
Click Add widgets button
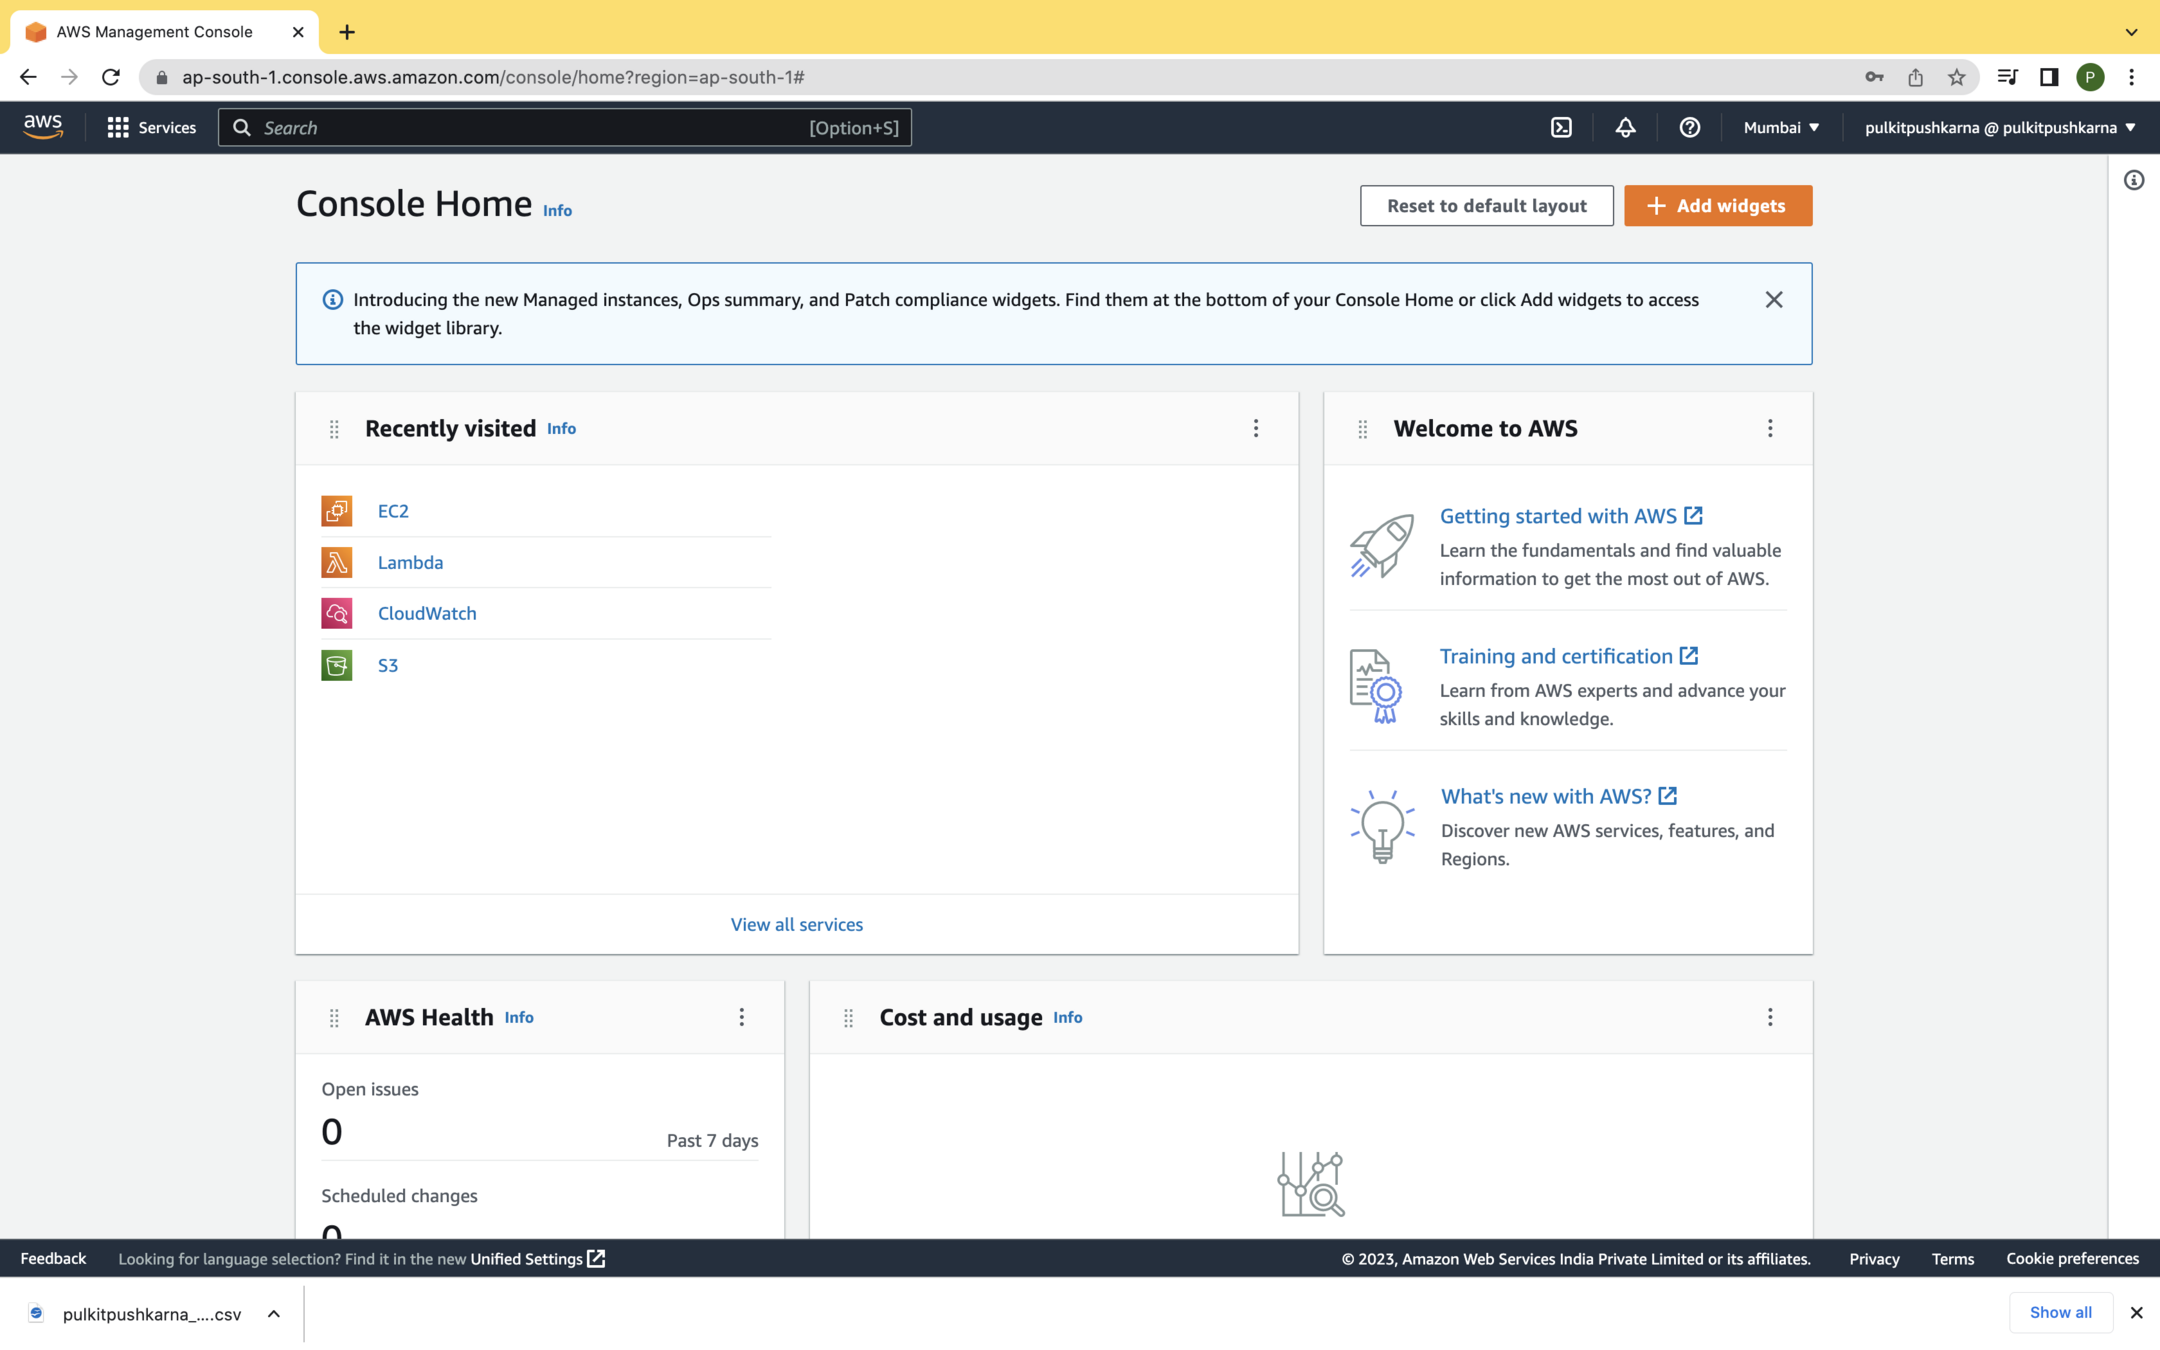coord(1717,205)
